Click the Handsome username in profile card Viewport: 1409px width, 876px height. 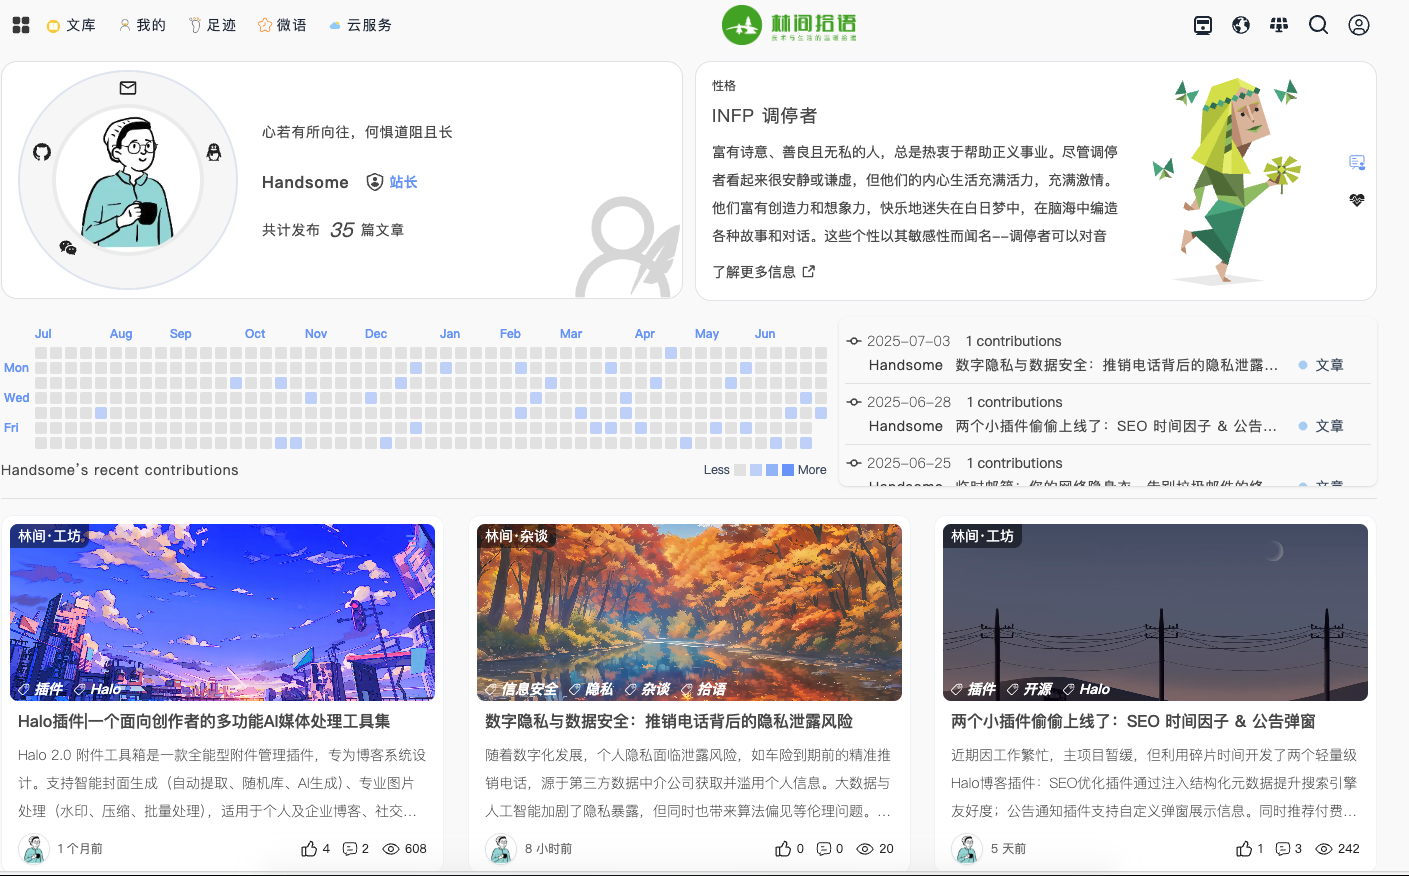click(305, 182)
